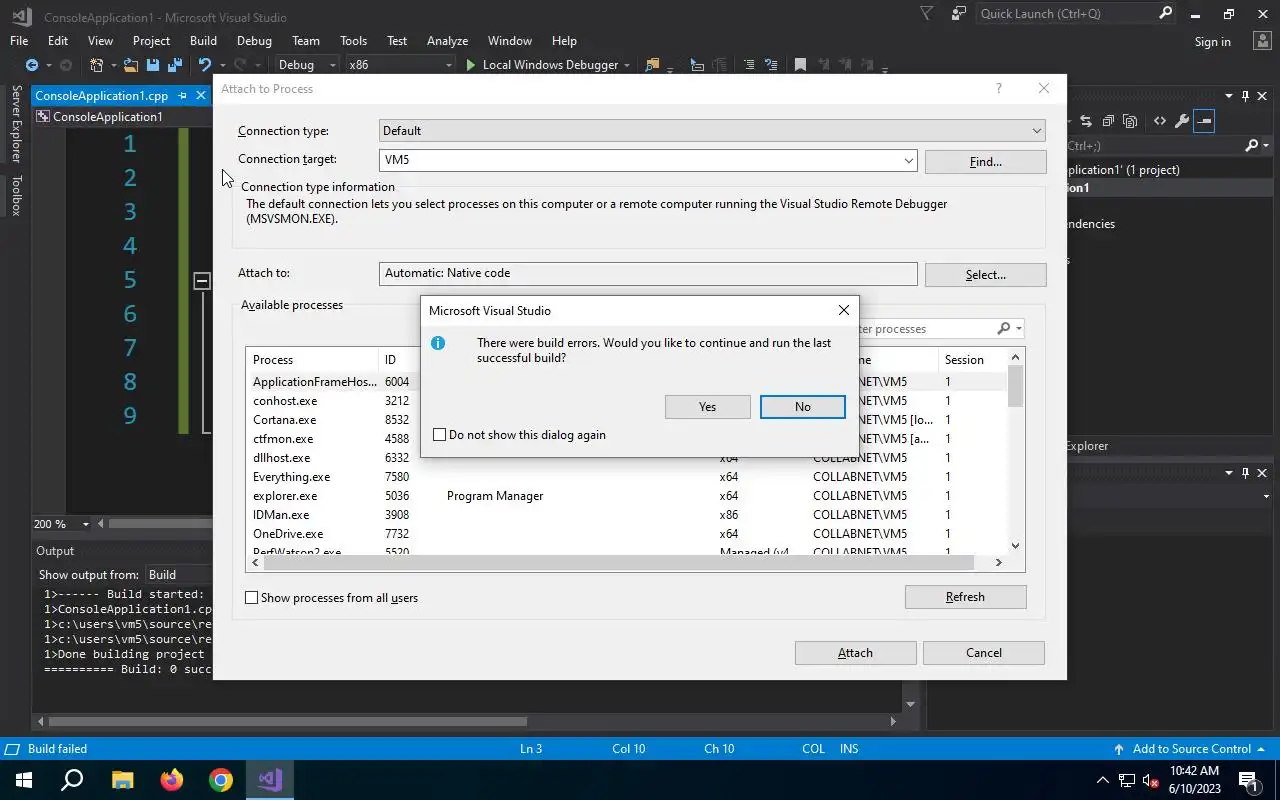
Task: Pin the ConsoleApplication1.cpp tab
Action: tap(183, 96)
